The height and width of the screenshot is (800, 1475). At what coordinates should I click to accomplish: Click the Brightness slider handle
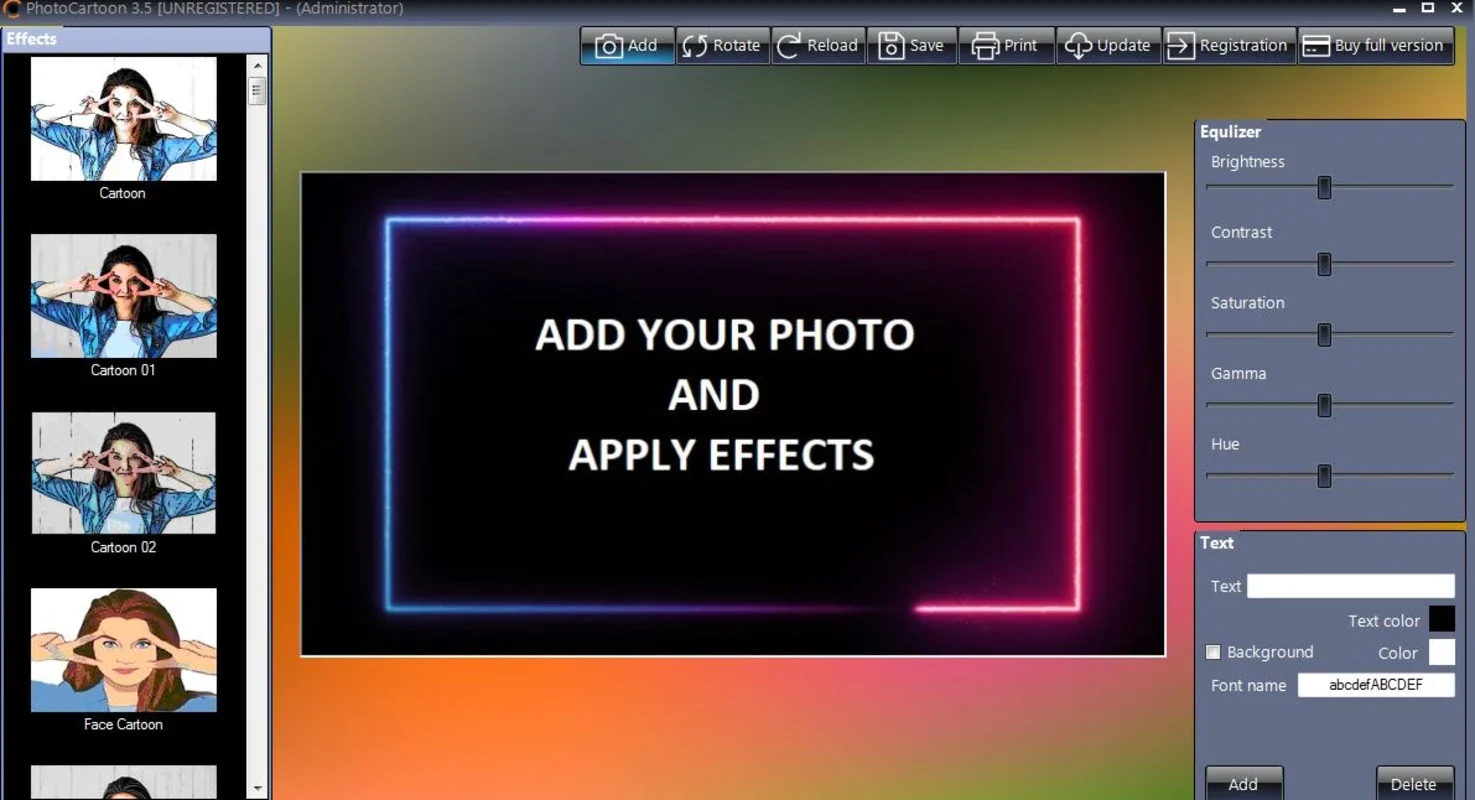1324,187
